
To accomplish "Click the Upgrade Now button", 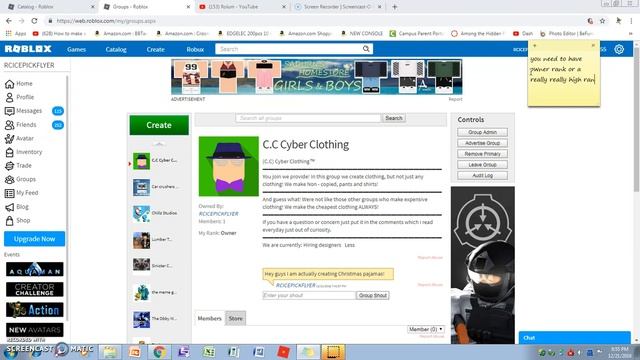I will tap(34, 239).
